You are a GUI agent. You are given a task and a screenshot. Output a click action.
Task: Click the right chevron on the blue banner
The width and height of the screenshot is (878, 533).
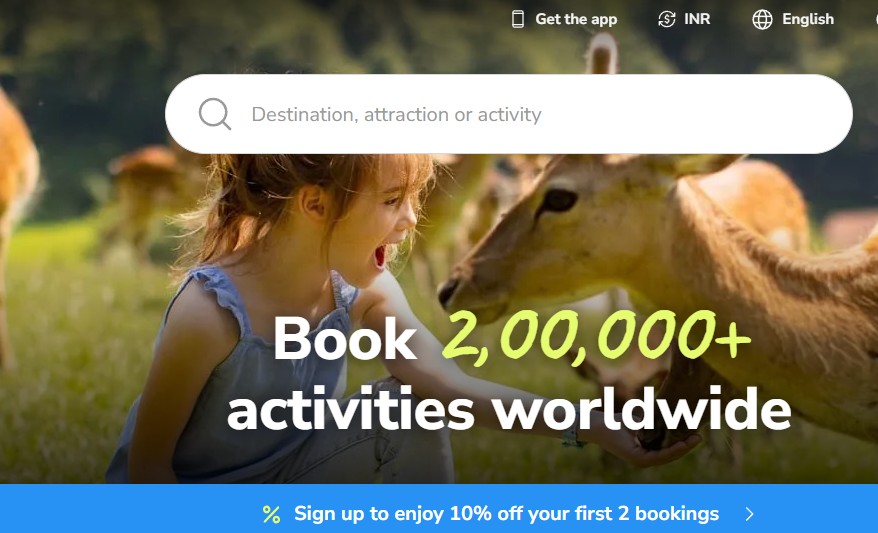pyautogui.click(x=750, y=514)
